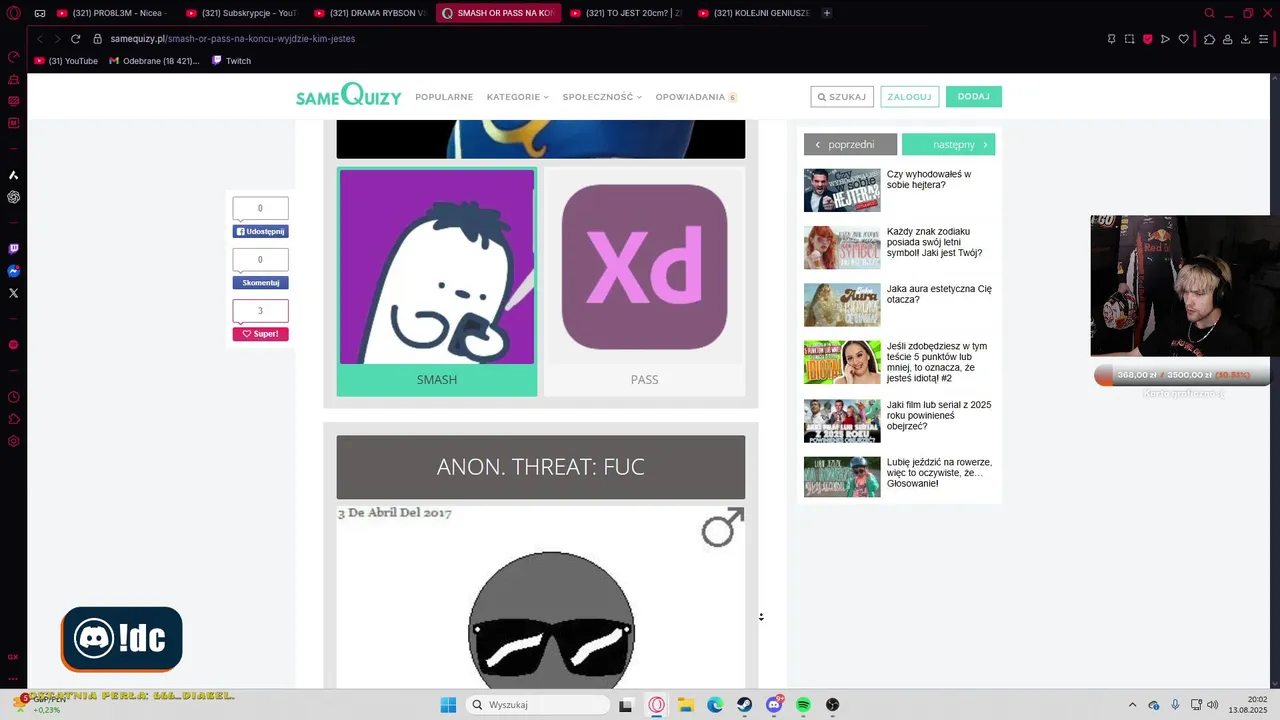Viewport: 1280px width, 720px height.
Task: Open Spotify from the taskbar
Action: point(803,705)
